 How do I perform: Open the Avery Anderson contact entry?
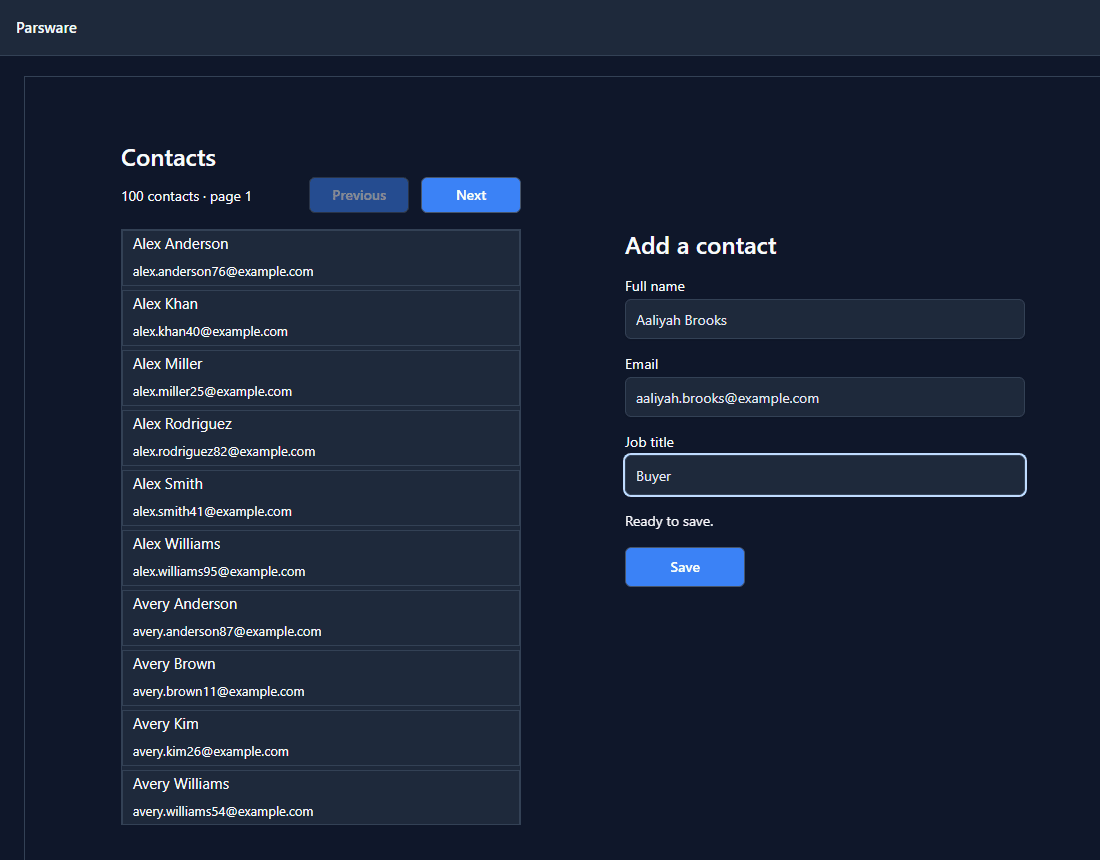pos(321,617)
